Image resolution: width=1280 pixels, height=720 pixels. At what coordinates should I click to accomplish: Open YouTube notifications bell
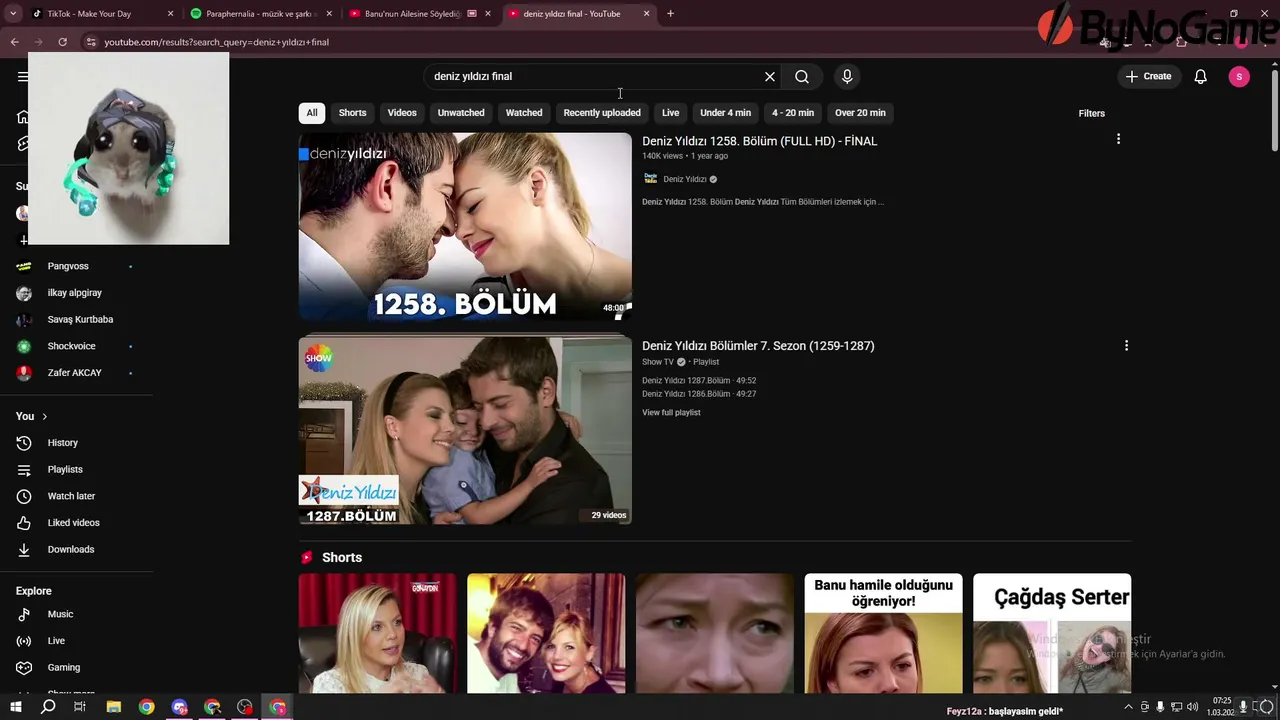1201,77
